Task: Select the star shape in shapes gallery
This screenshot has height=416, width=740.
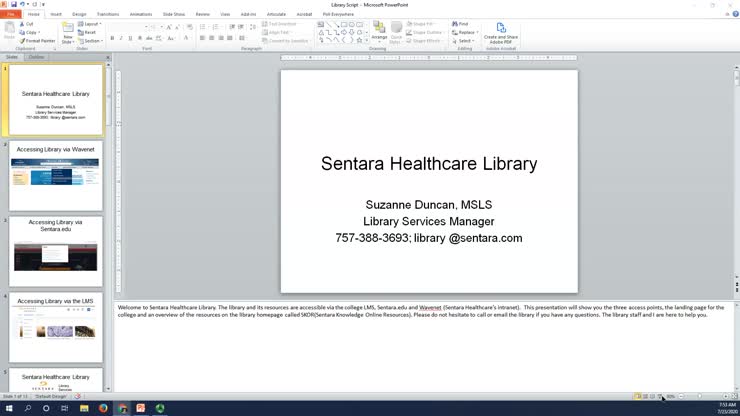Action: (x=359, y=40)
